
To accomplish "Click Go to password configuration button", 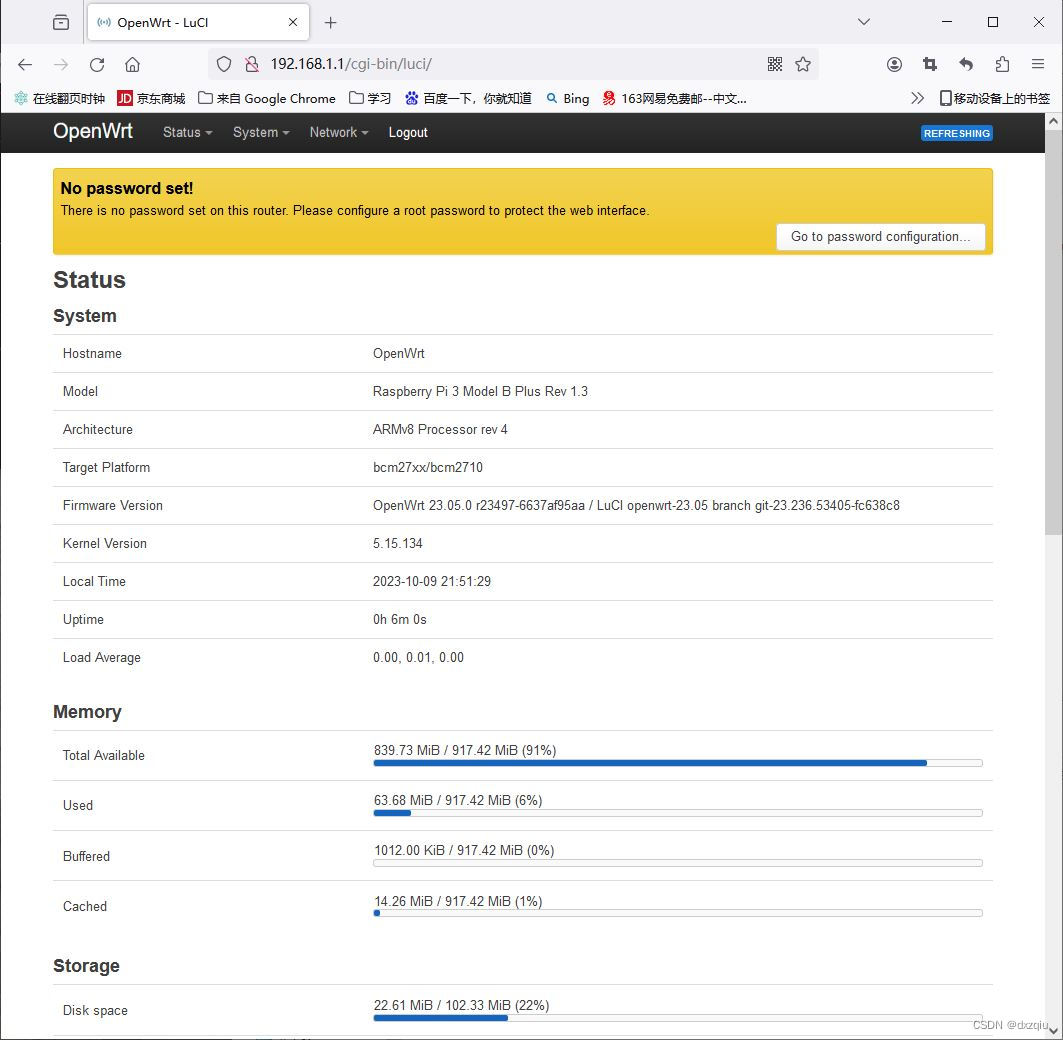I will tap(880, 237).
